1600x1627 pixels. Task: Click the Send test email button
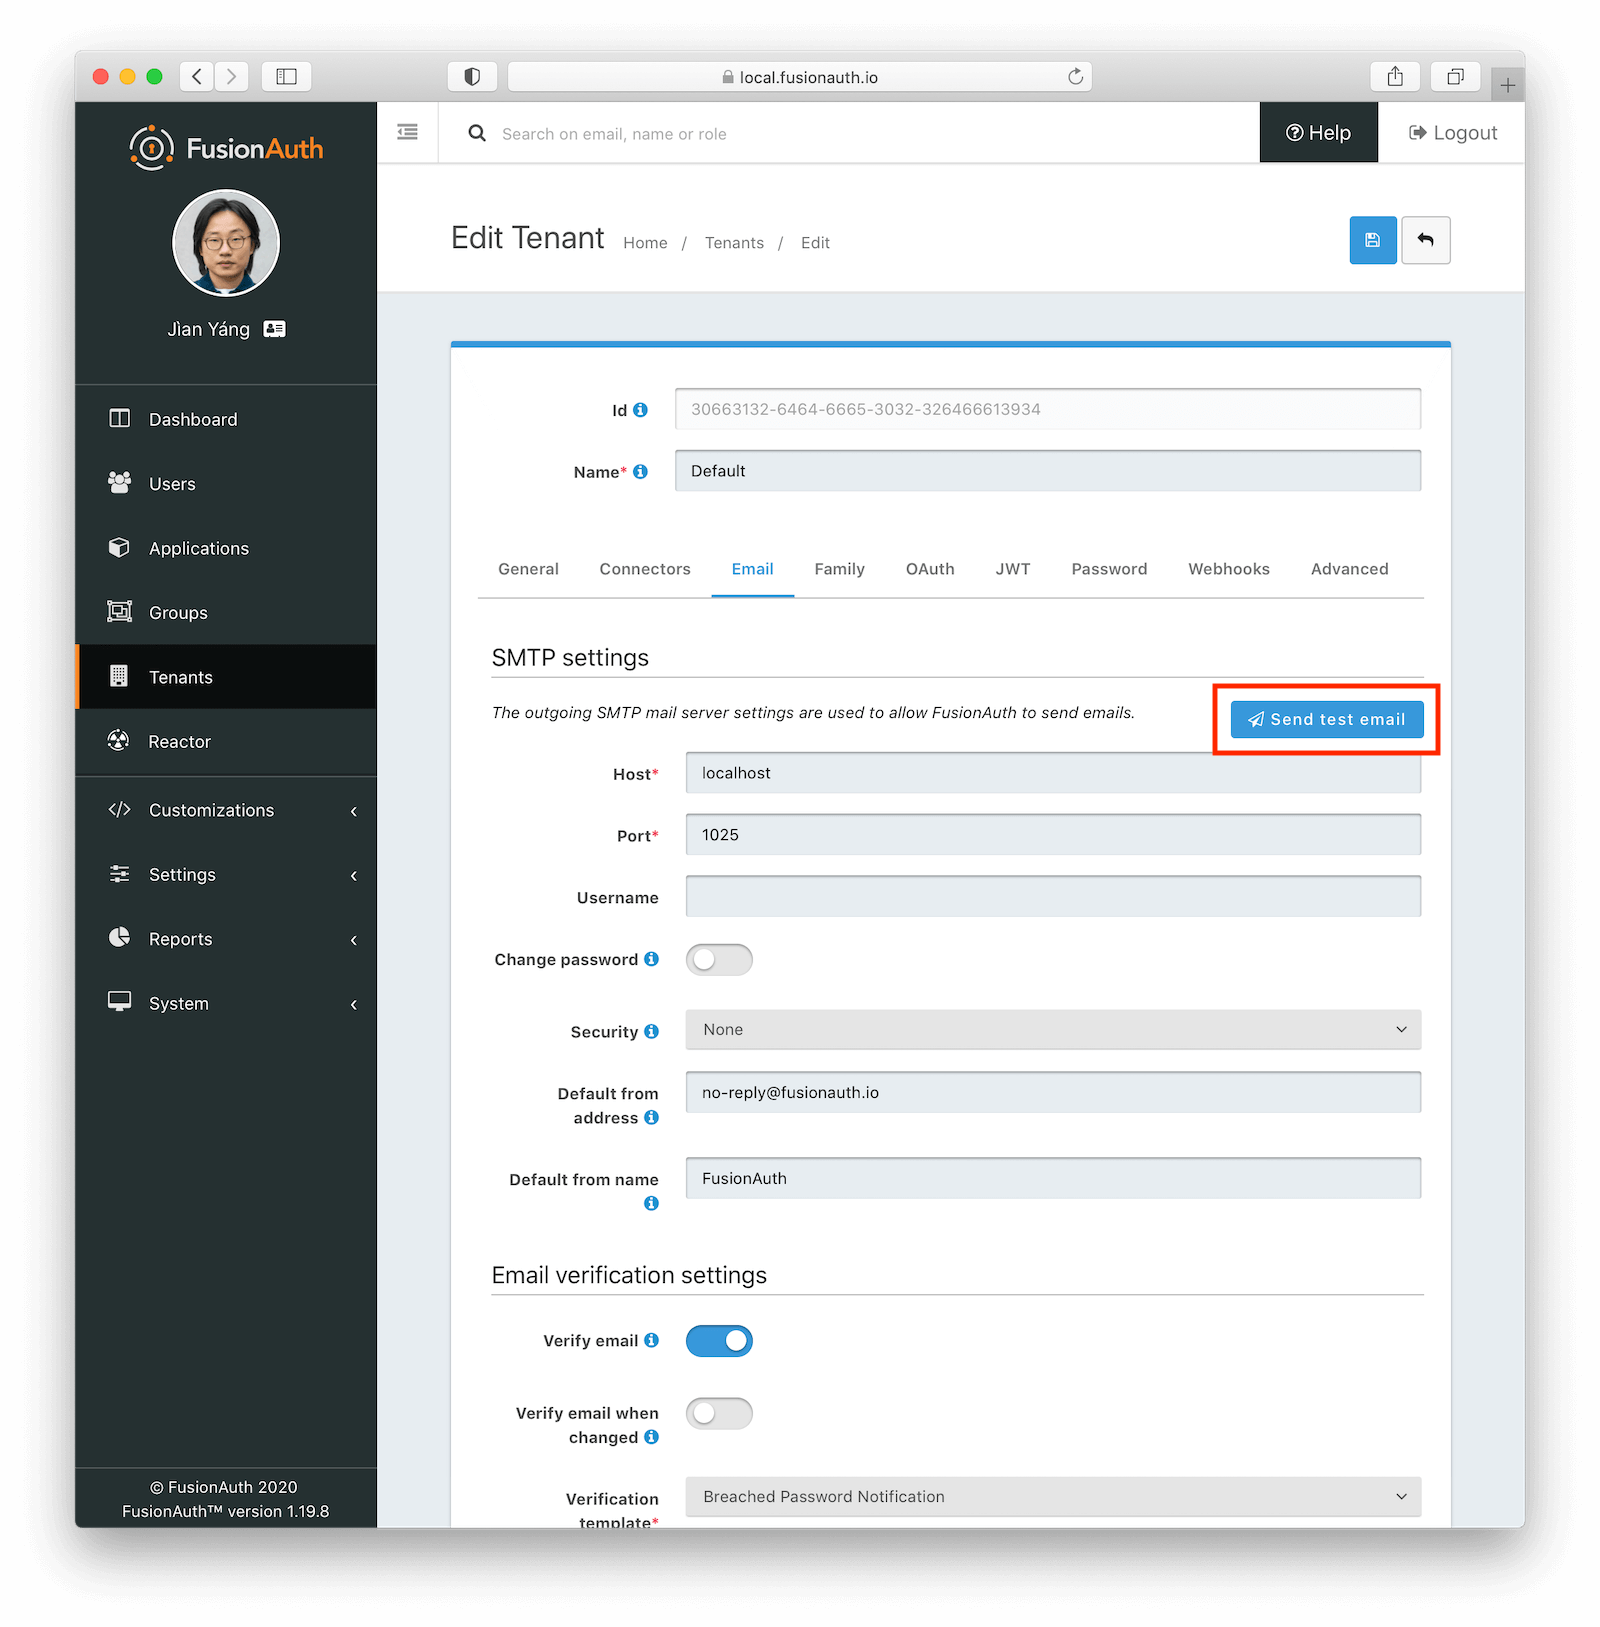1326,719
